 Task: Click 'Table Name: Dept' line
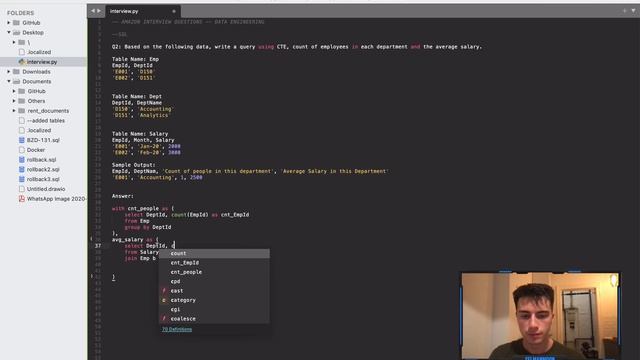click(x=137, y=97)
